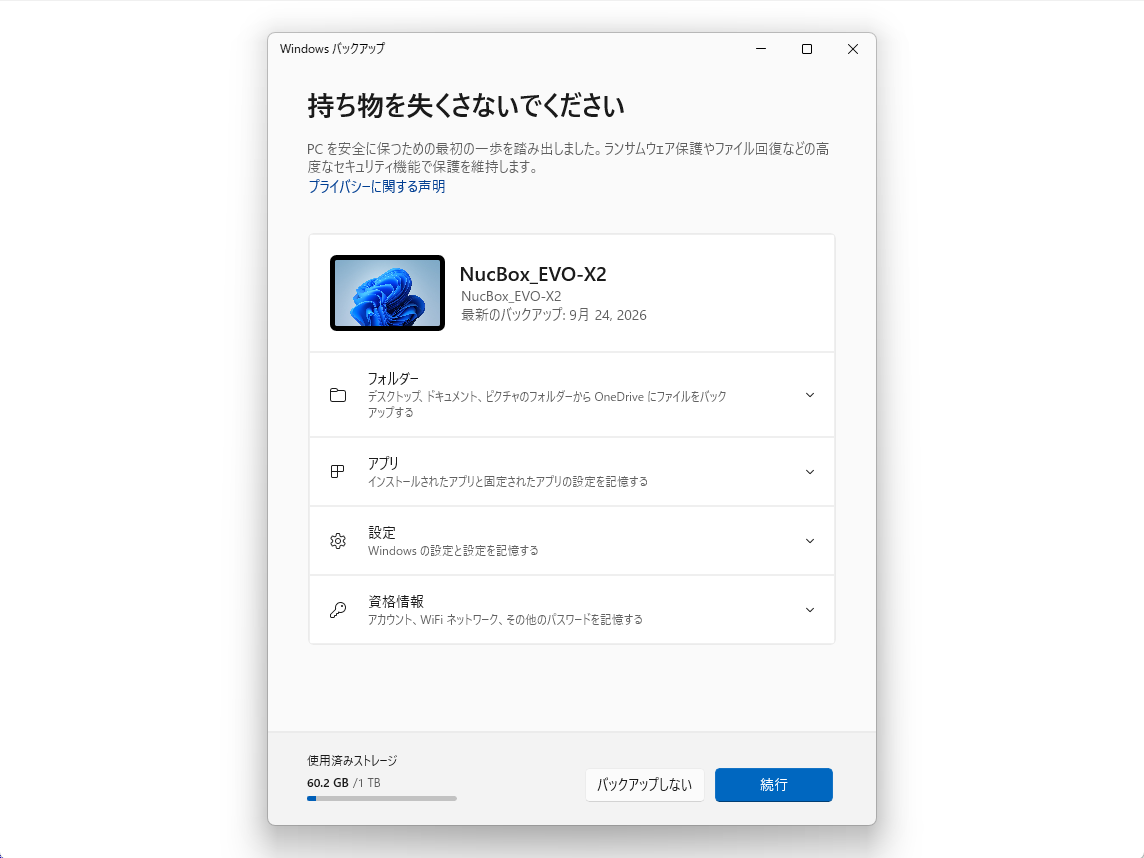1144x858 pixels.
Task: Click the folder icon in フォルダー row
Action: (x=338, y=395)
